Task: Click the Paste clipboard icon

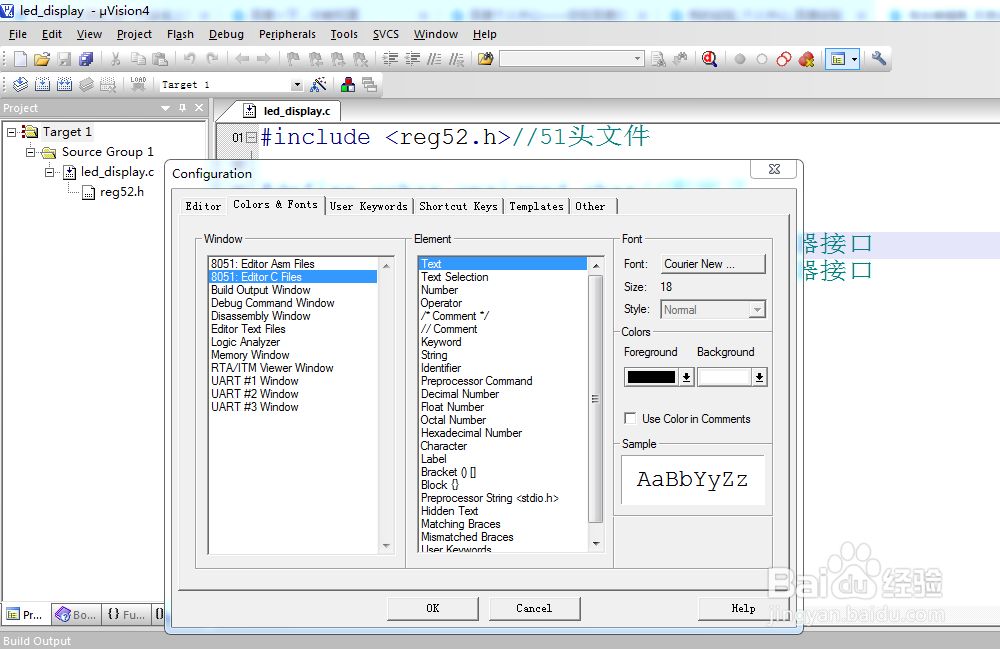Action: point(160,59)
